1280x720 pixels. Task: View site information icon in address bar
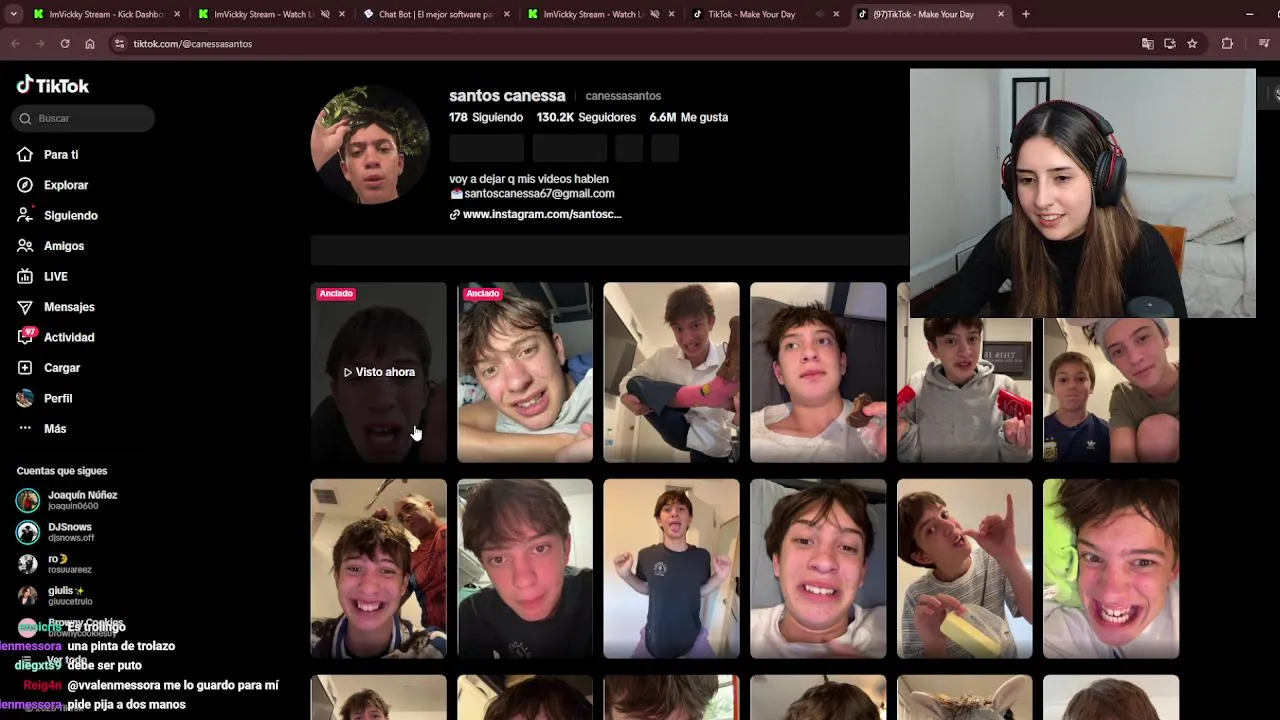[120, 44]
